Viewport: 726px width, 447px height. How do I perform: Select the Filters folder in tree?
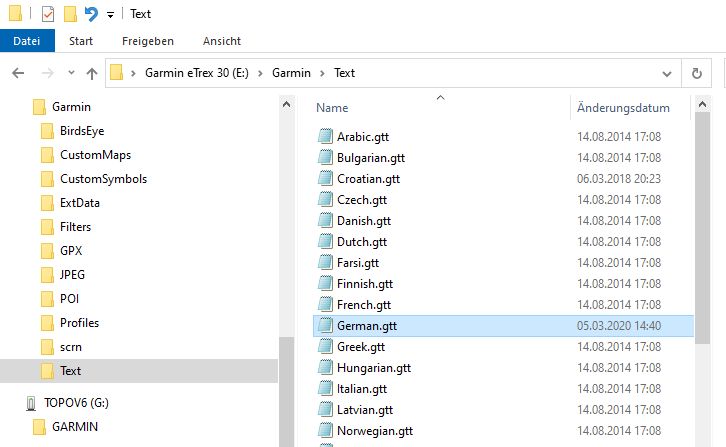75,227
